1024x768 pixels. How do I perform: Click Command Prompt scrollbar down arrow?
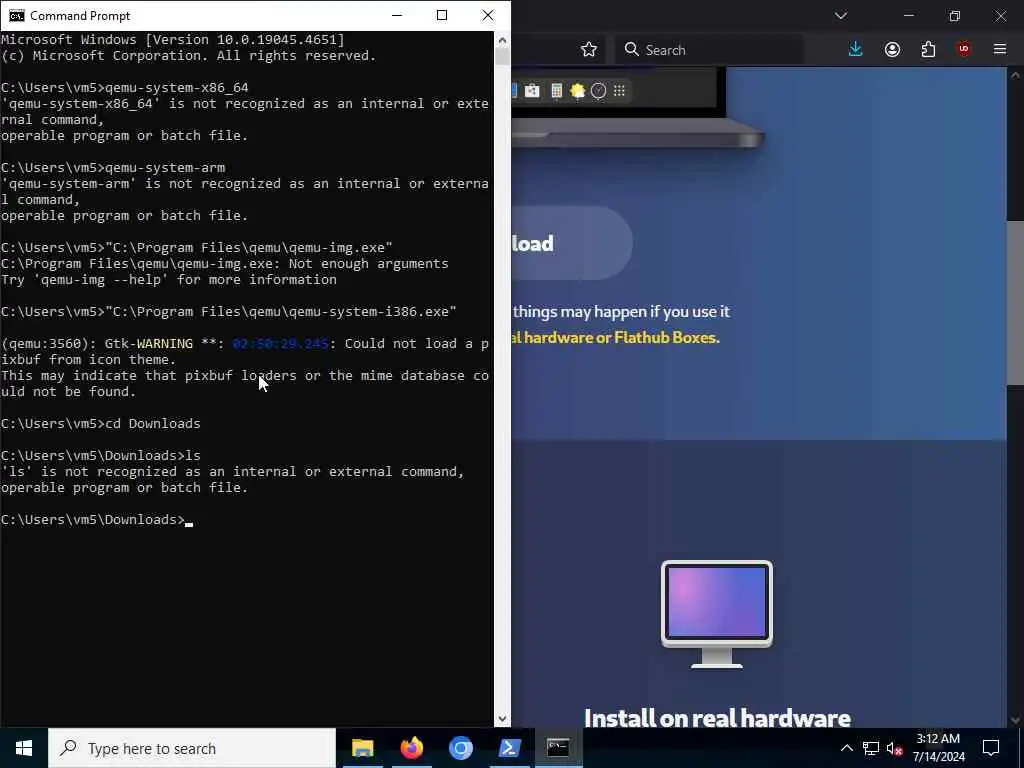[502, 718]
